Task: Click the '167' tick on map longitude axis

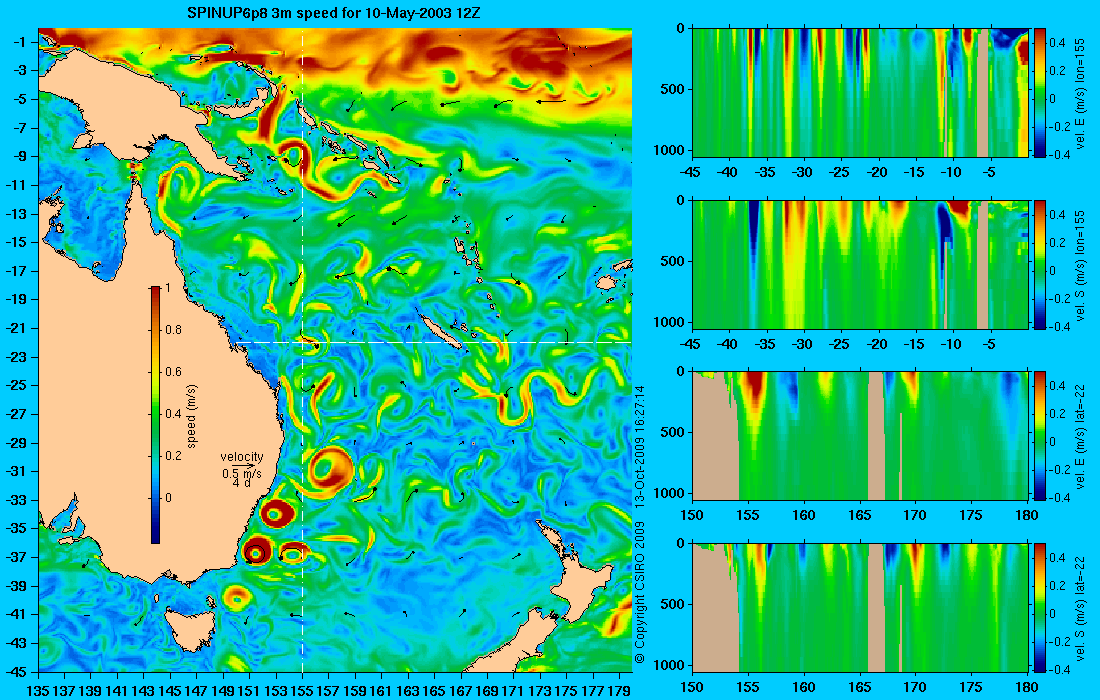Action: click(461, 691)
